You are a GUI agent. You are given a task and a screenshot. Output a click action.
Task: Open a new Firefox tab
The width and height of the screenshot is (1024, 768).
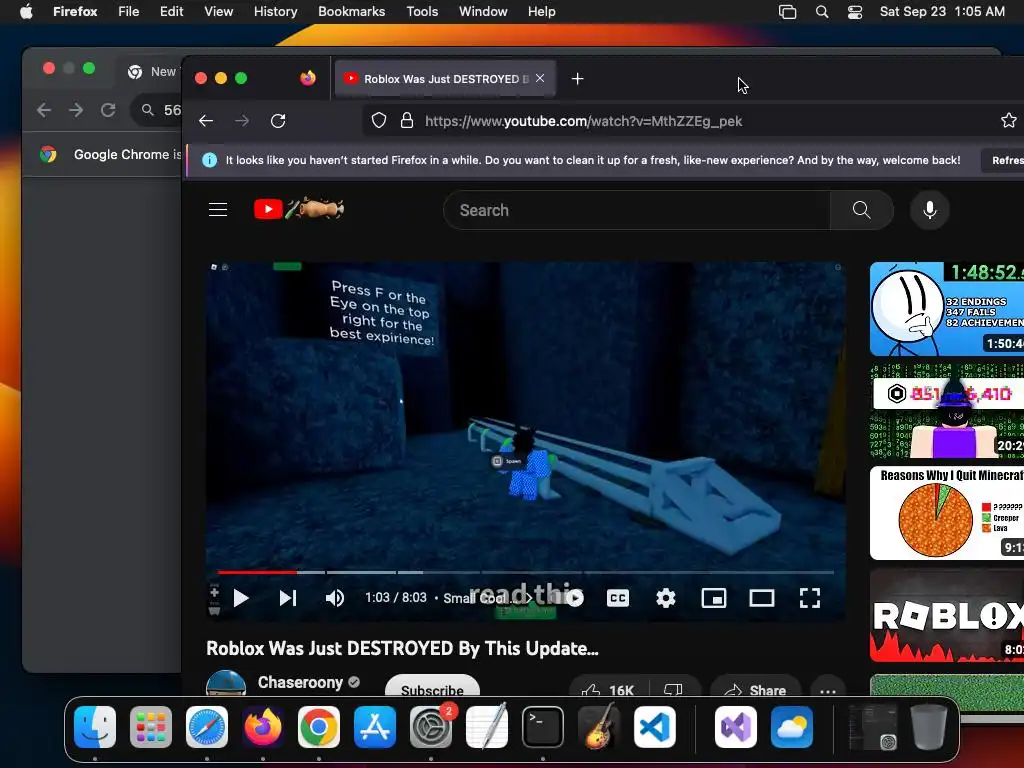[577, 79]
